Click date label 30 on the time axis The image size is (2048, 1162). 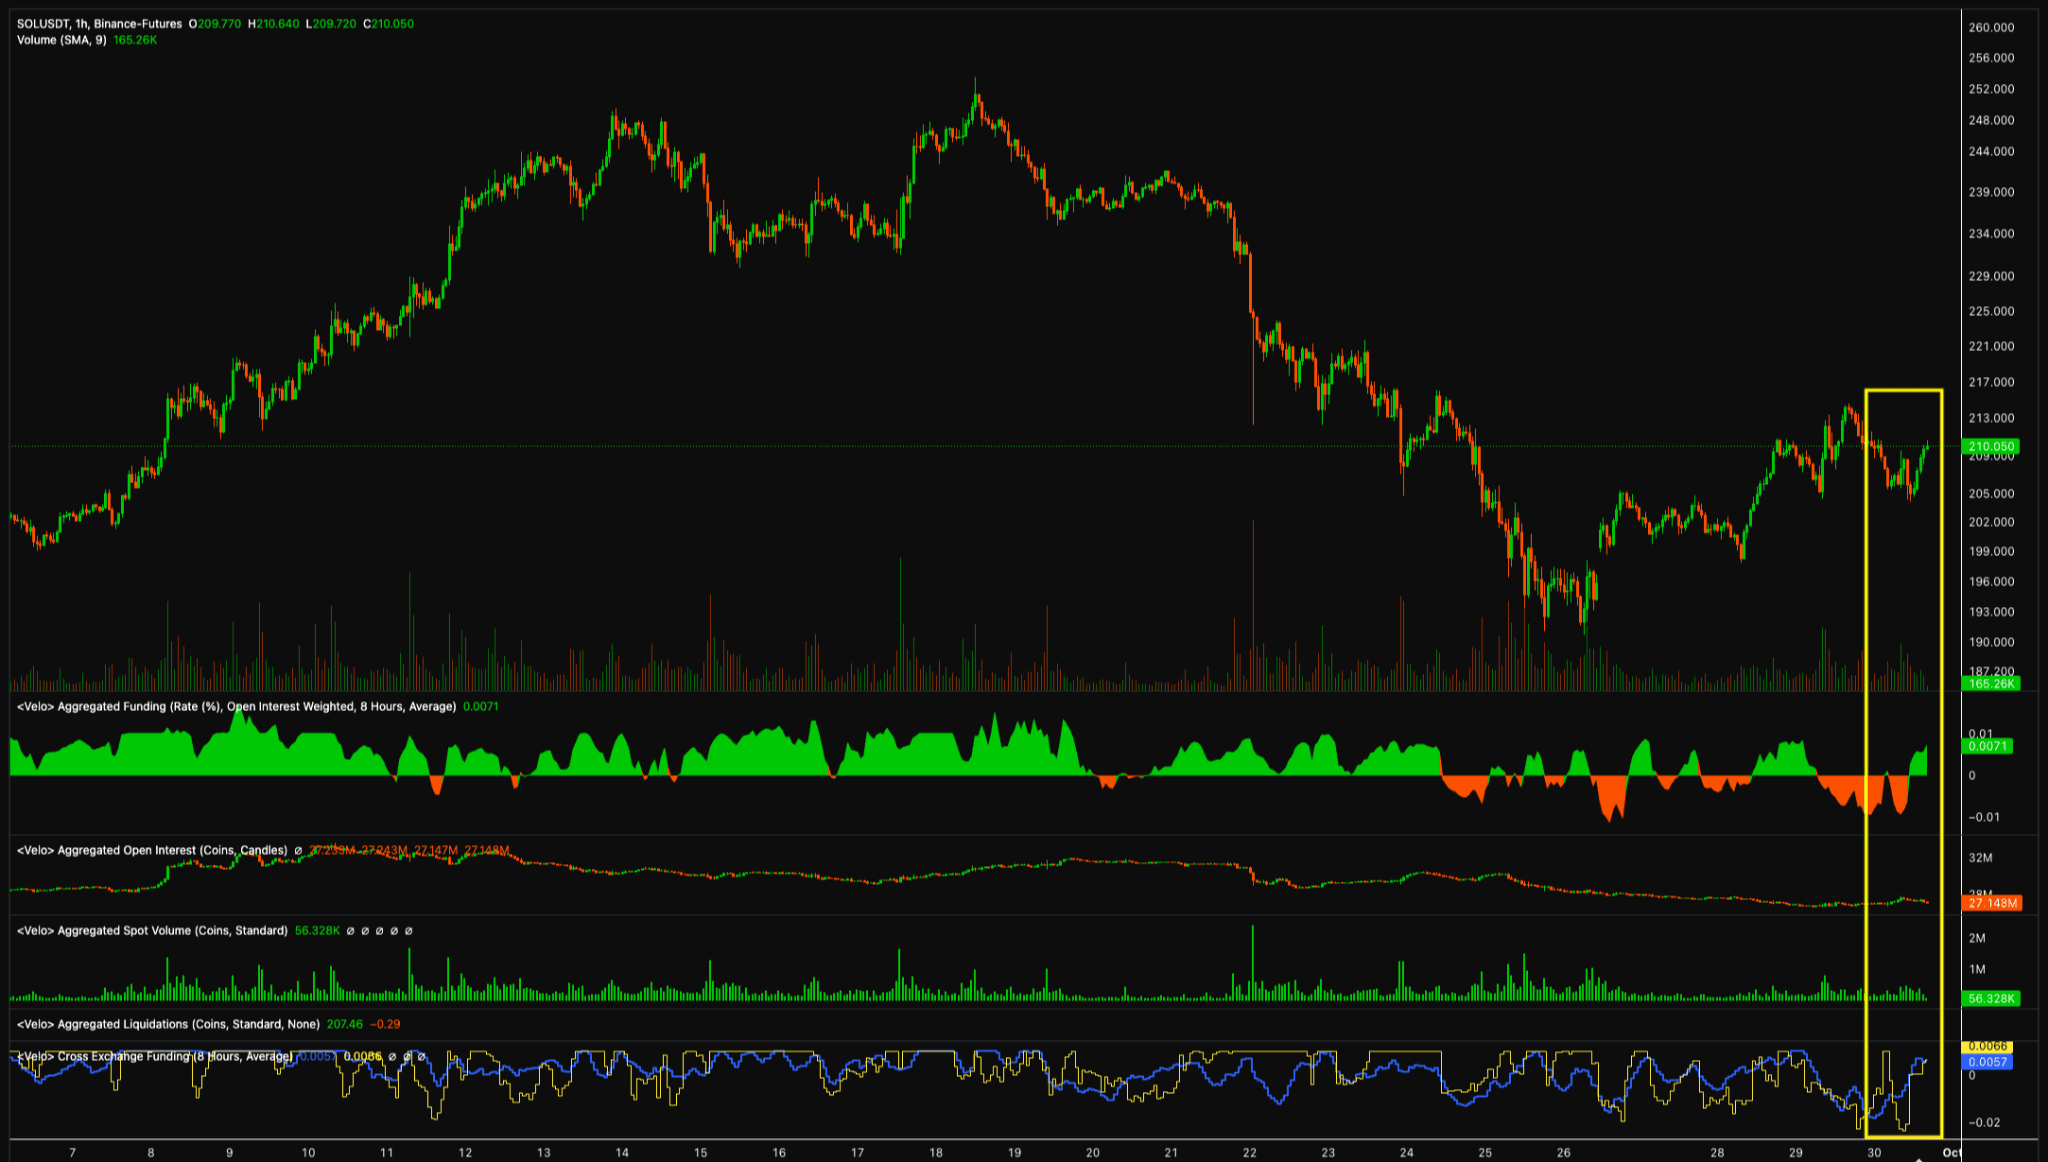click(1874, 1153)
